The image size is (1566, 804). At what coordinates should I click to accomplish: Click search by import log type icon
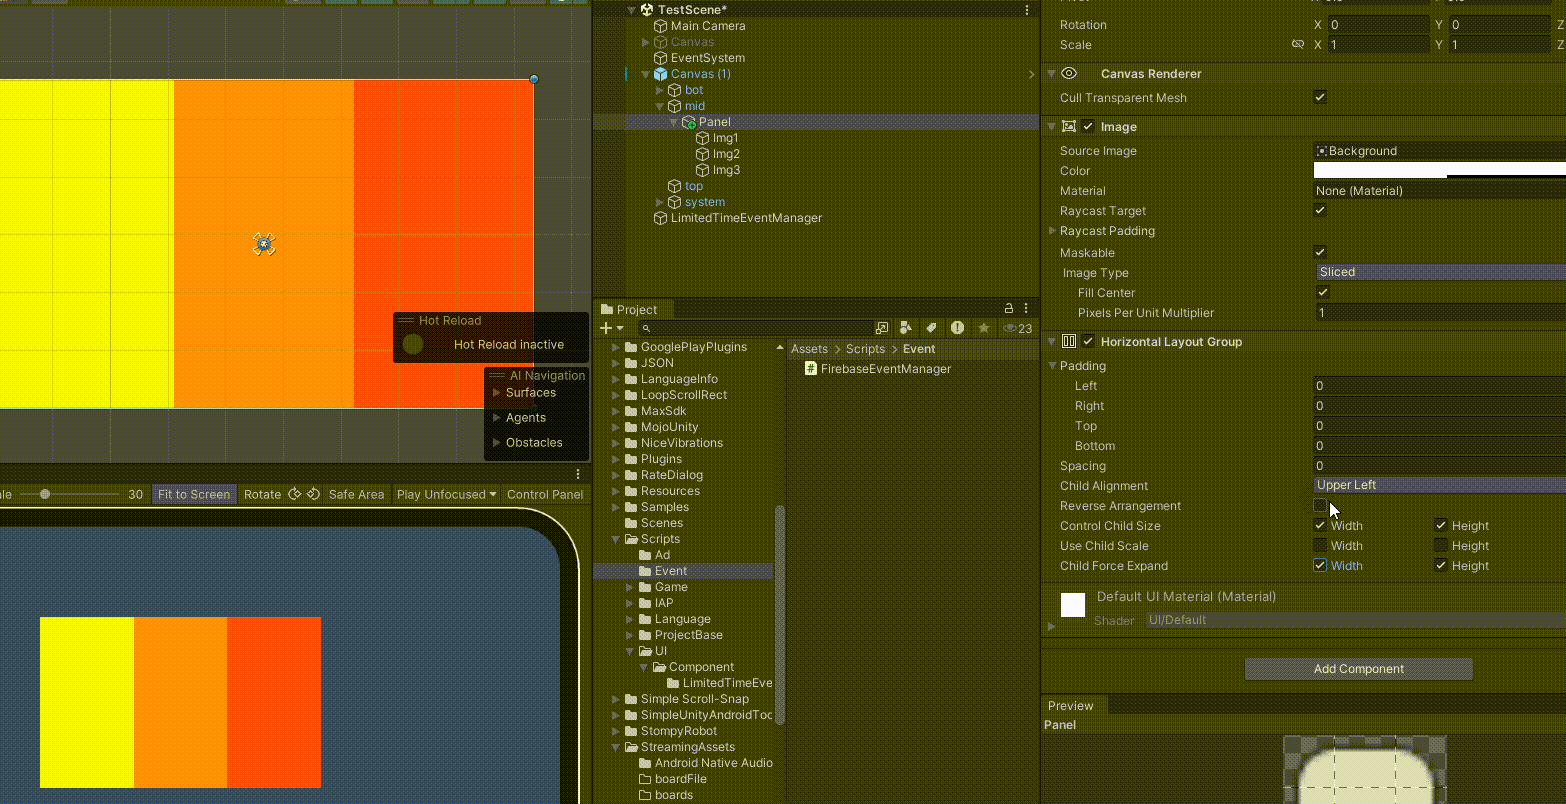958,328
